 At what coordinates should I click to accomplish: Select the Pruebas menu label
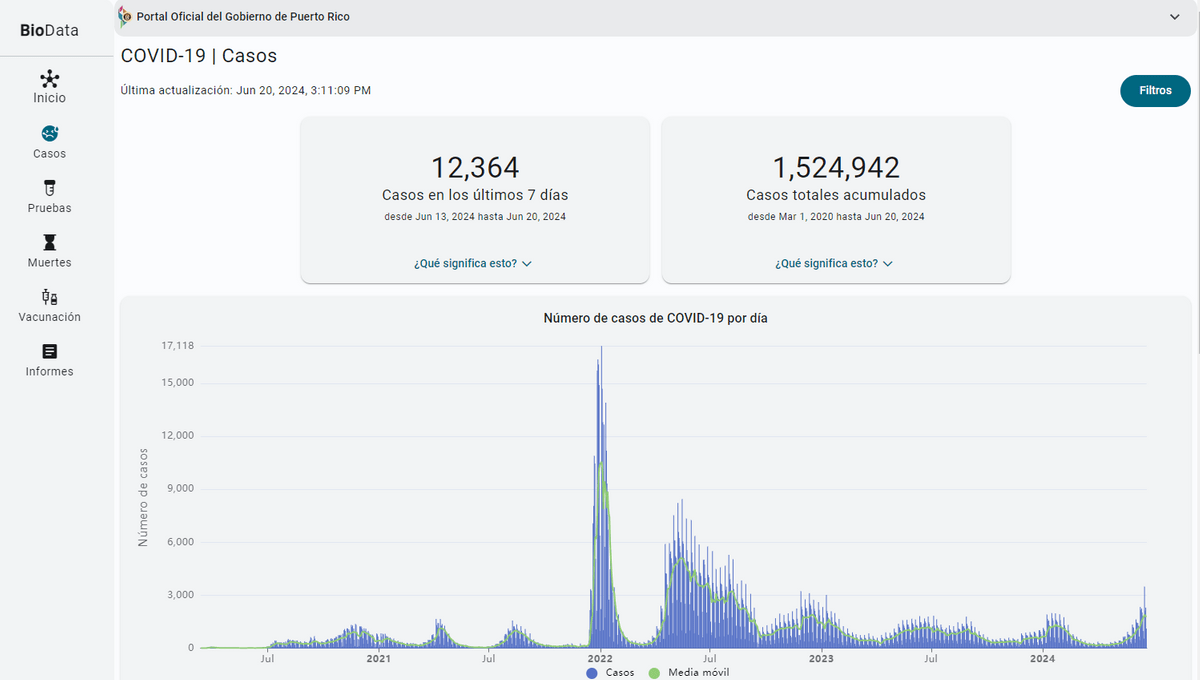pos(50,209)
